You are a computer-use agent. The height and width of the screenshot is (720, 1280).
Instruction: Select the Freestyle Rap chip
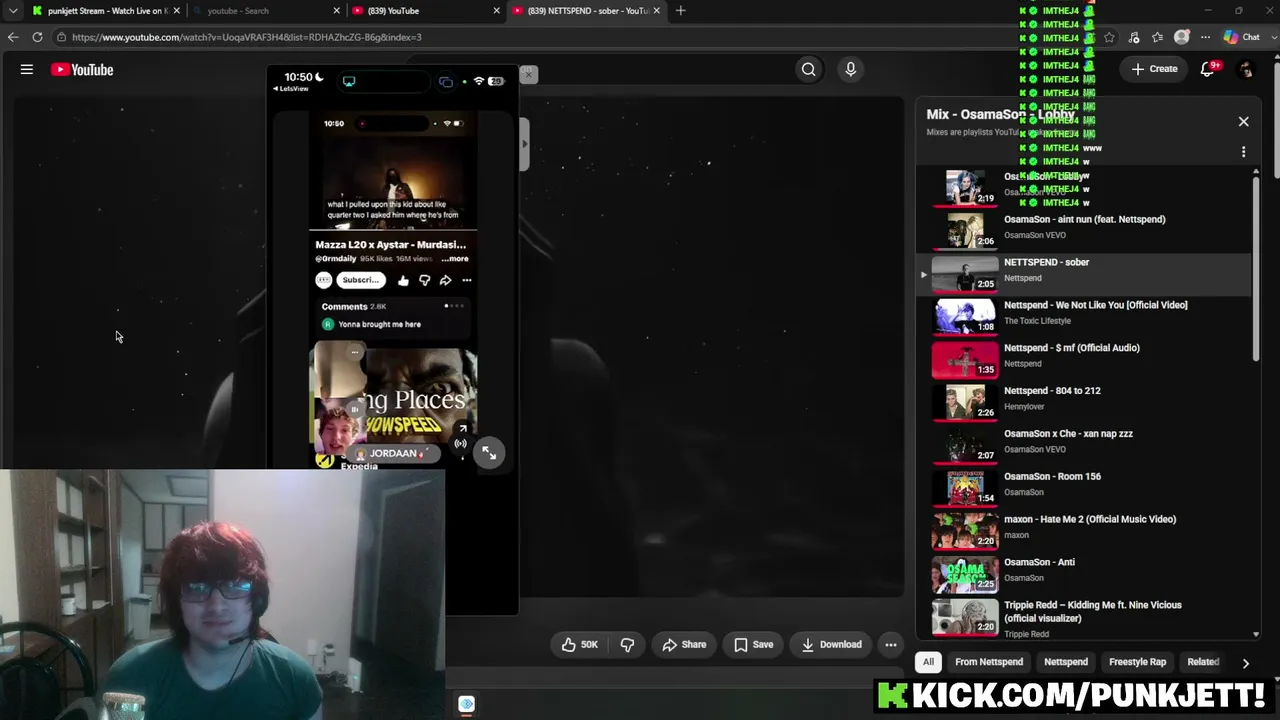point(1138,662)
